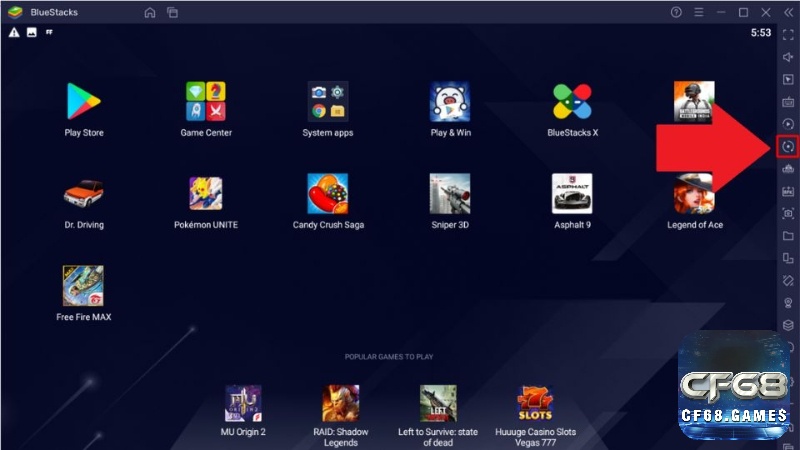Click the play circle icon in sidebar
800x450 pixels.
click(788, 124)
